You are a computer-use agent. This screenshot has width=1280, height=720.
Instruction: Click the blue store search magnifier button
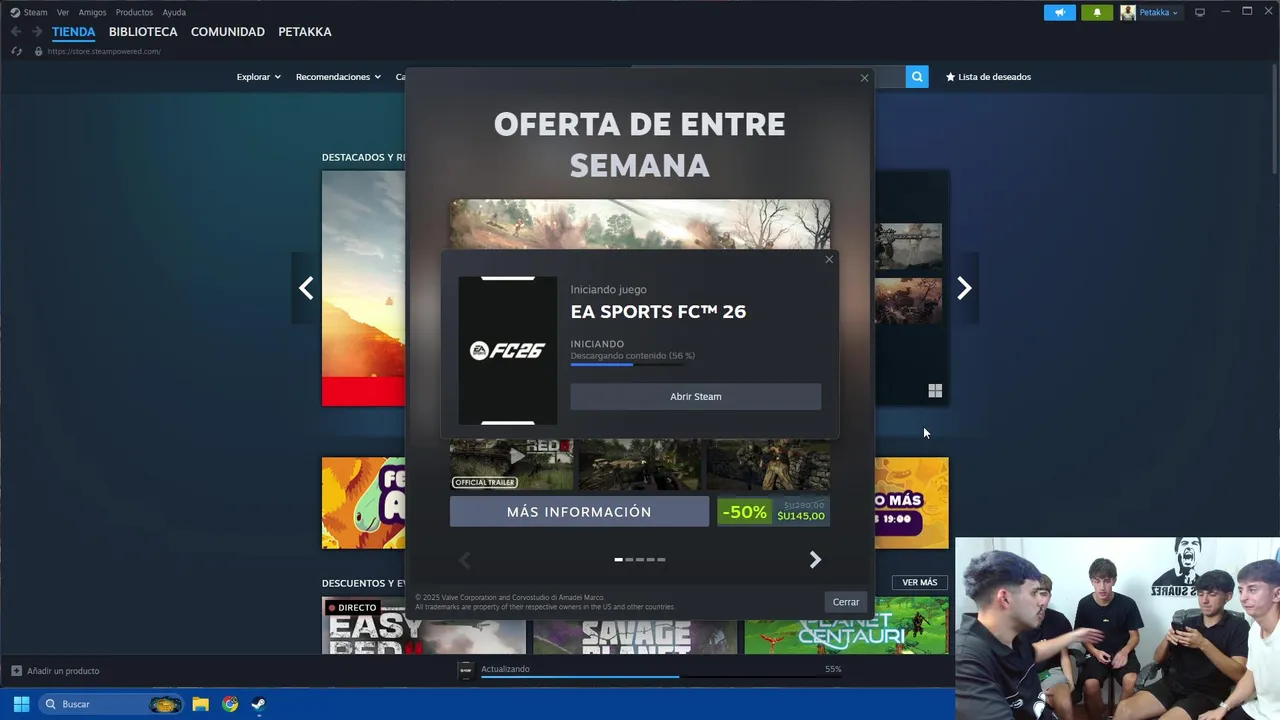(x=917, y=77)
